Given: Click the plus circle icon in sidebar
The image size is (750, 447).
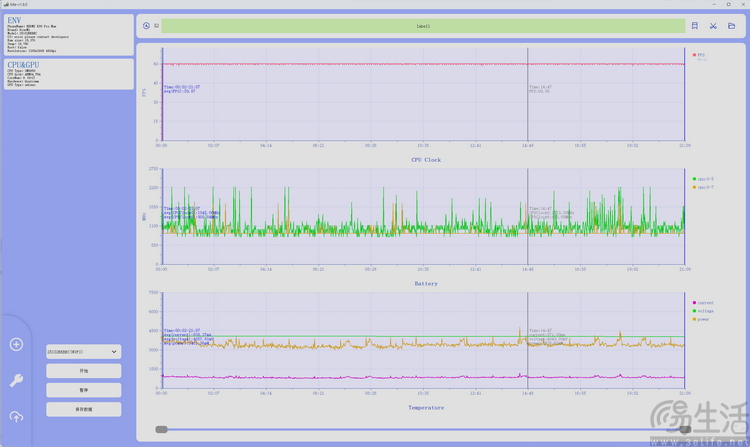Looking at the screenshot, I should [x=16, y=345].
